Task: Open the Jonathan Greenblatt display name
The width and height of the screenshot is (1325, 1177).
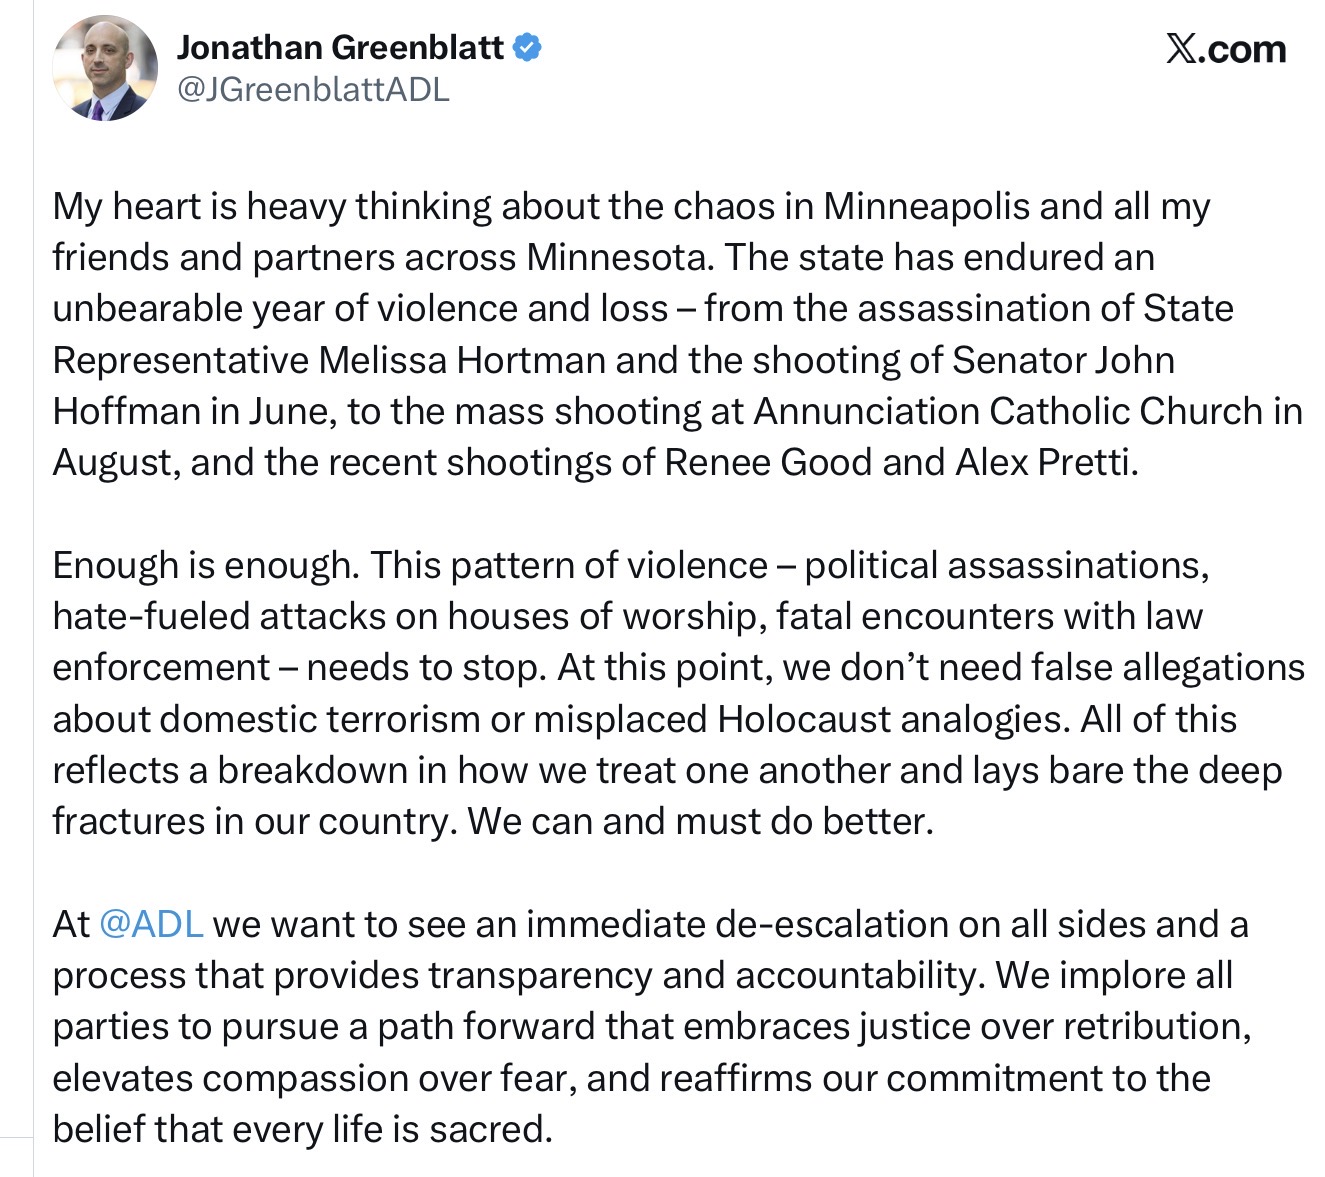Action: pos(340,47)
